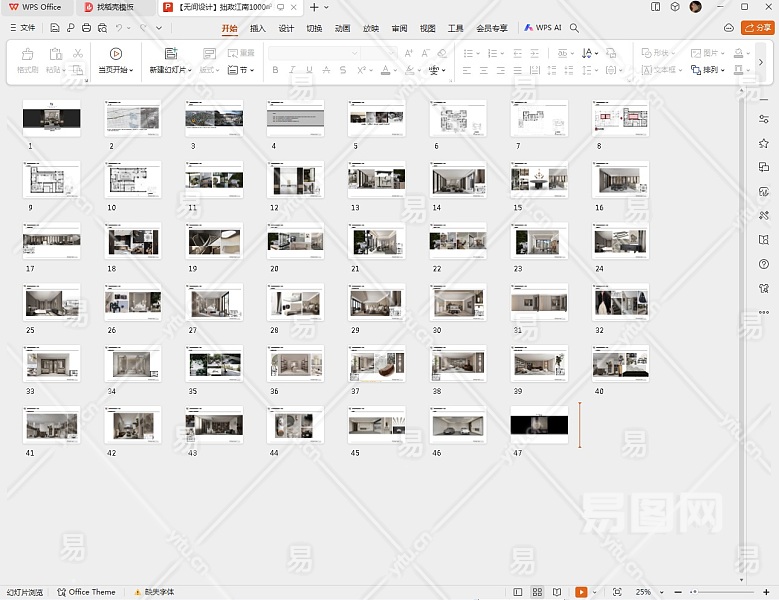Screen dimensions: 779x600
Task: Click the fit-to-window icon in status bar
Action: point(616,592)
